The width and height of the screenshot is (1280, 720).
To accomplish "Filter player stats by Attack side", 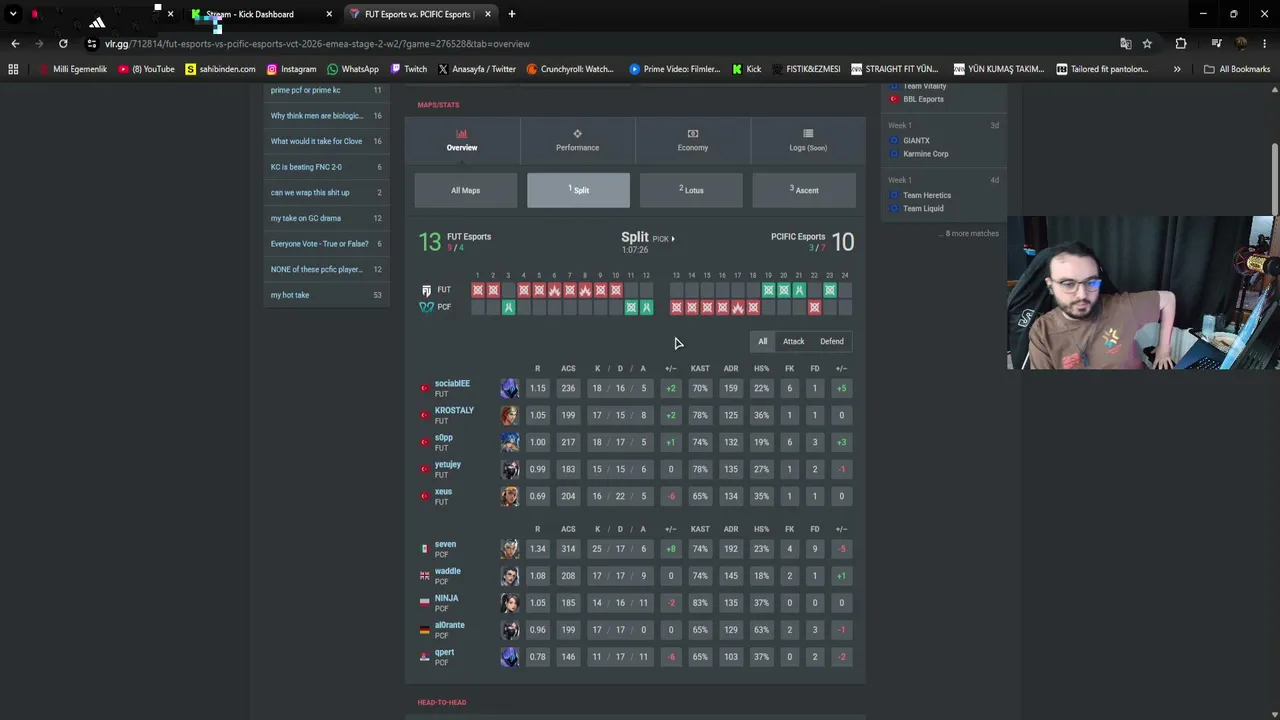I will point(793,341).
